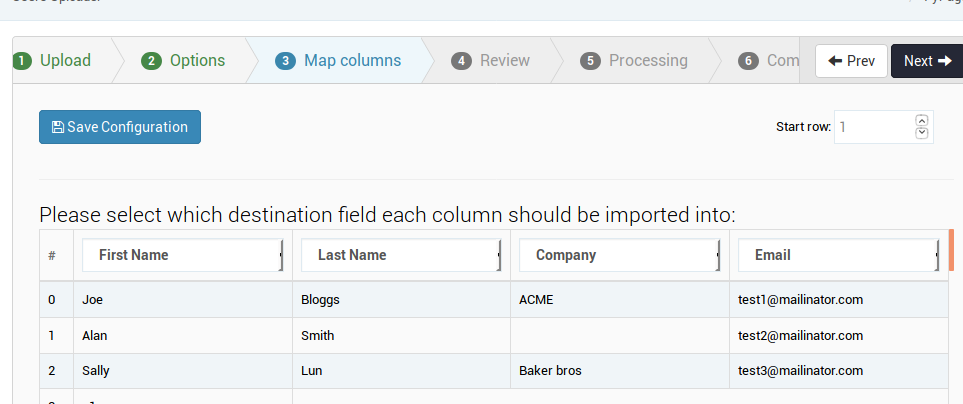The image size is (963, 404).
Task: Decrease Start row with down arrow
Action: tap(921, 133)
